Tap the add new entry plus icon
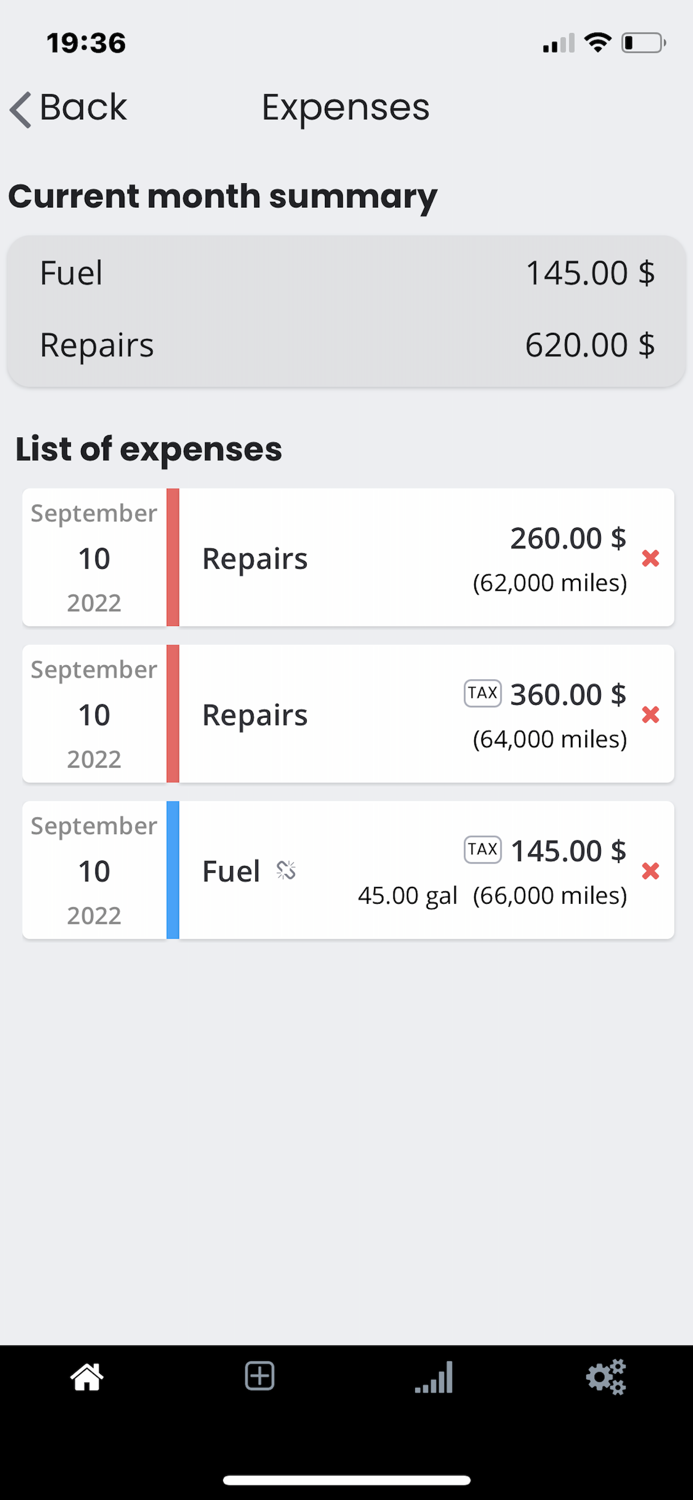693x1500 pixels. pyautogui.click(x=259, y=1376)
